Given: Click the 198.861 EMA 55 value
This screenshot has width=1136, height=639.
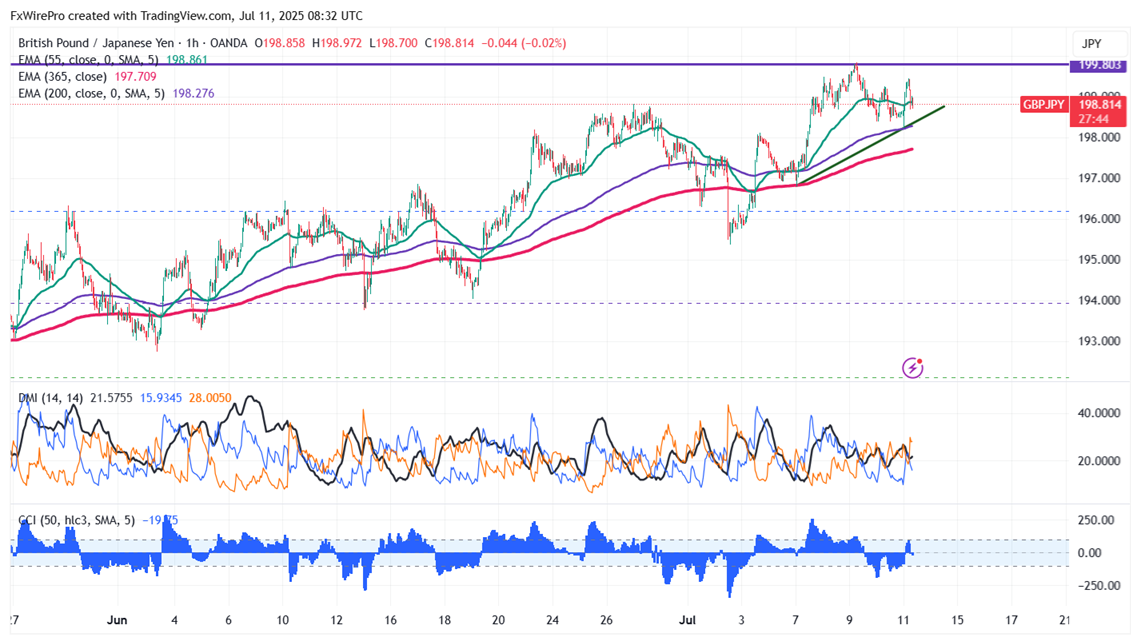Looking at the screenshot, I should (187, 59).
